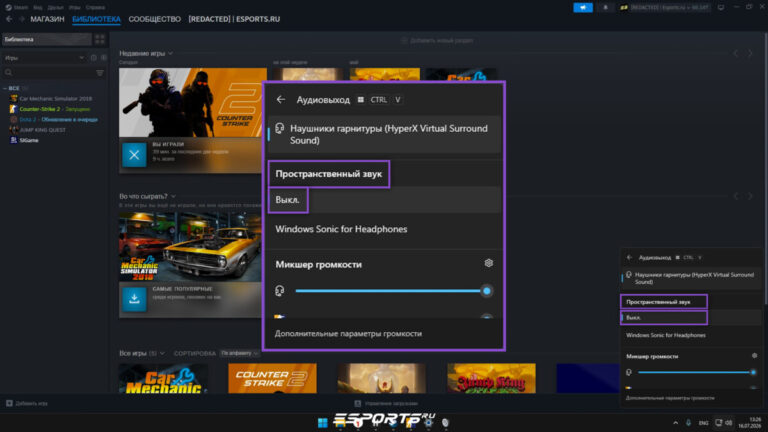The height and width of the screenshot is (432, 768).
Task: Open volume mixer gear settings
Action: pyautogui.click(x=488, y=263)
